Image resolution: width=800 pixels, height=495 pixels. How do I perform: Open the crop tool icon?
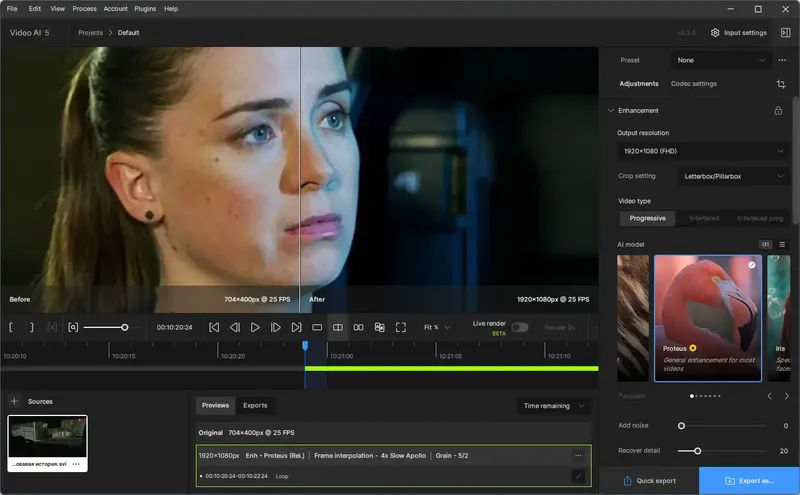coord(780,84)
